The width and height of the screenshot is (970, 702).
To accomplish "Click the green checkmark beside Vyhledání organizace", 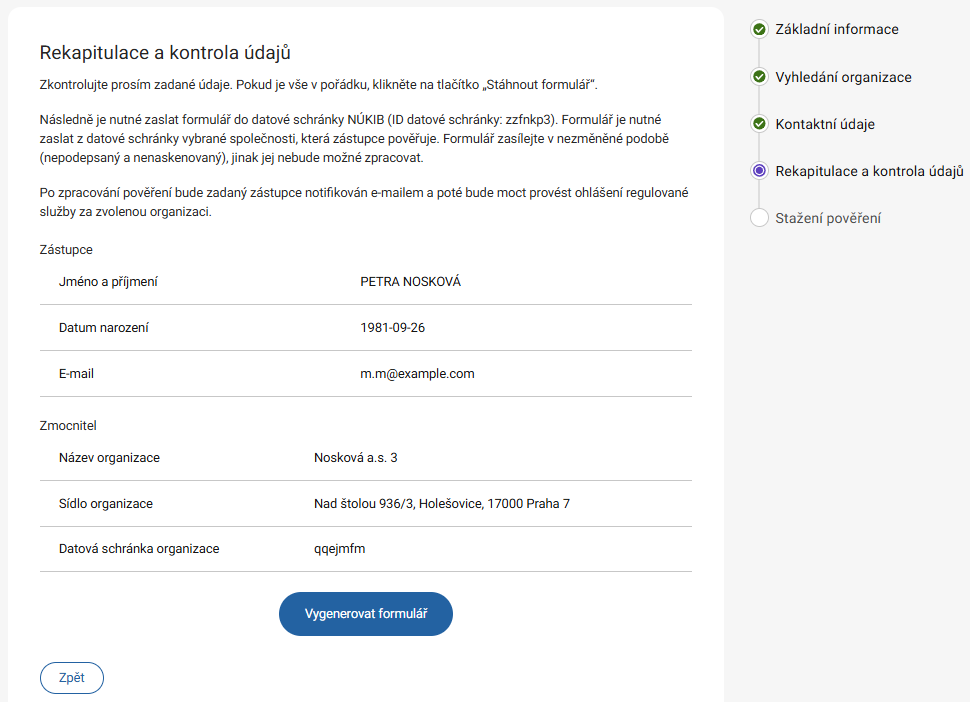I will (759, 77).
